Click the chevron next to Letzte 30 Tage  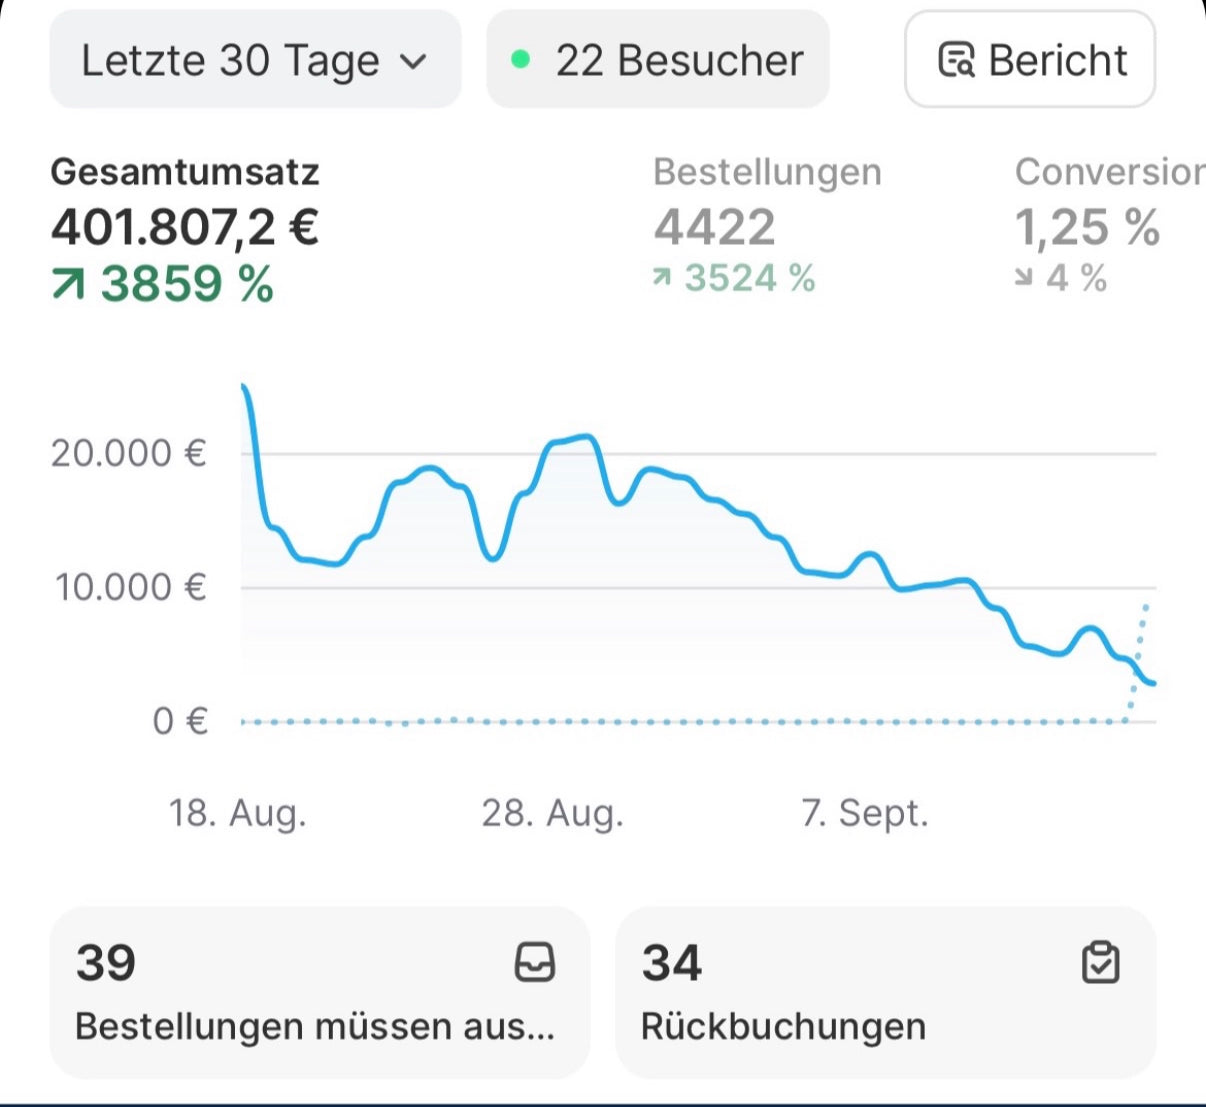(x=413, y=62)
